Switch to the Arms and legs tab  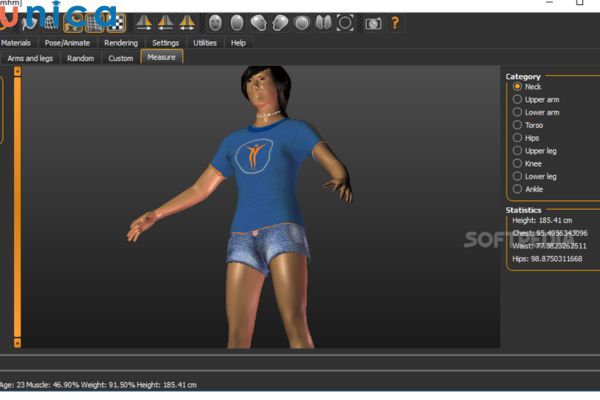[x=30, y=59]
